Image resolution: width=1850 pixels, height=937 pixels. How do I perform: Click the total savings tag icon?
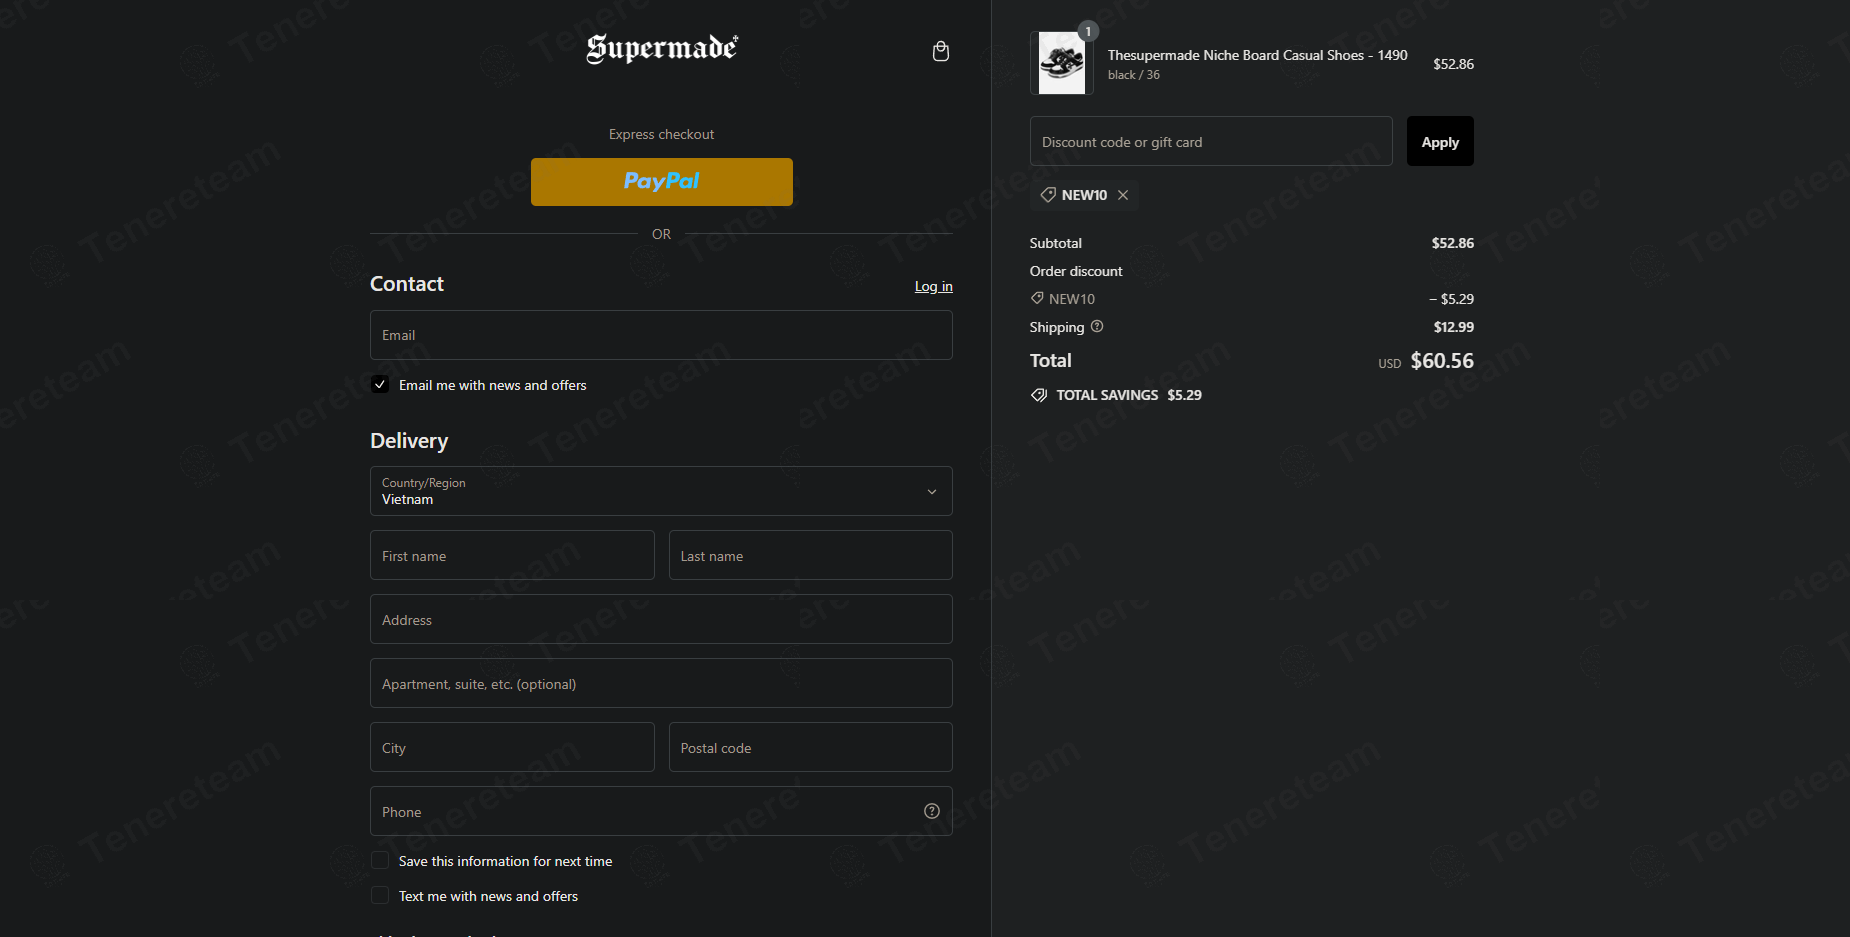1039,395
